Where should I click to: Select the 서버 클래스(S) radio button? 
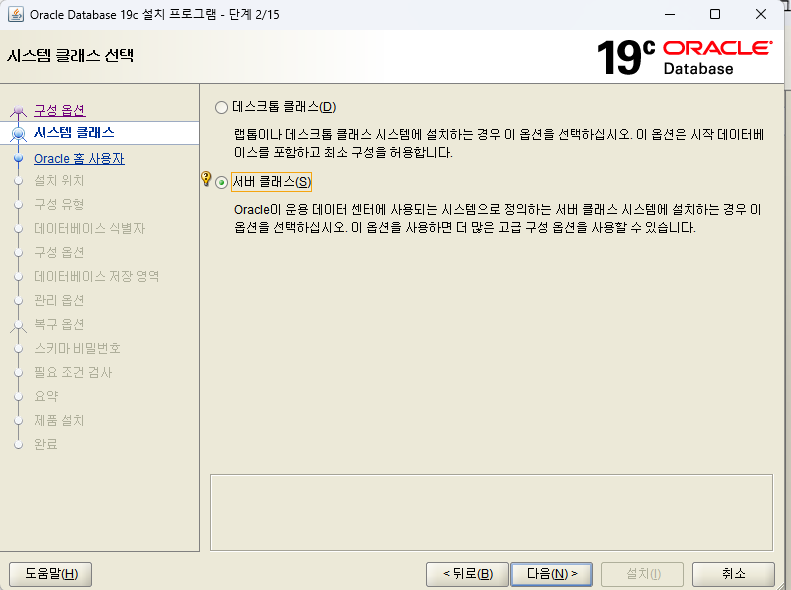click(221, 182)
